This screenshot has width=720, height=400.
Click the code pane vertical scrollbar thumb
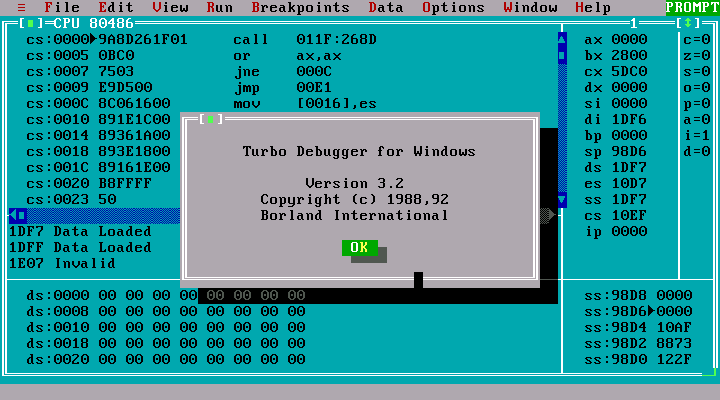click(562, 56)
